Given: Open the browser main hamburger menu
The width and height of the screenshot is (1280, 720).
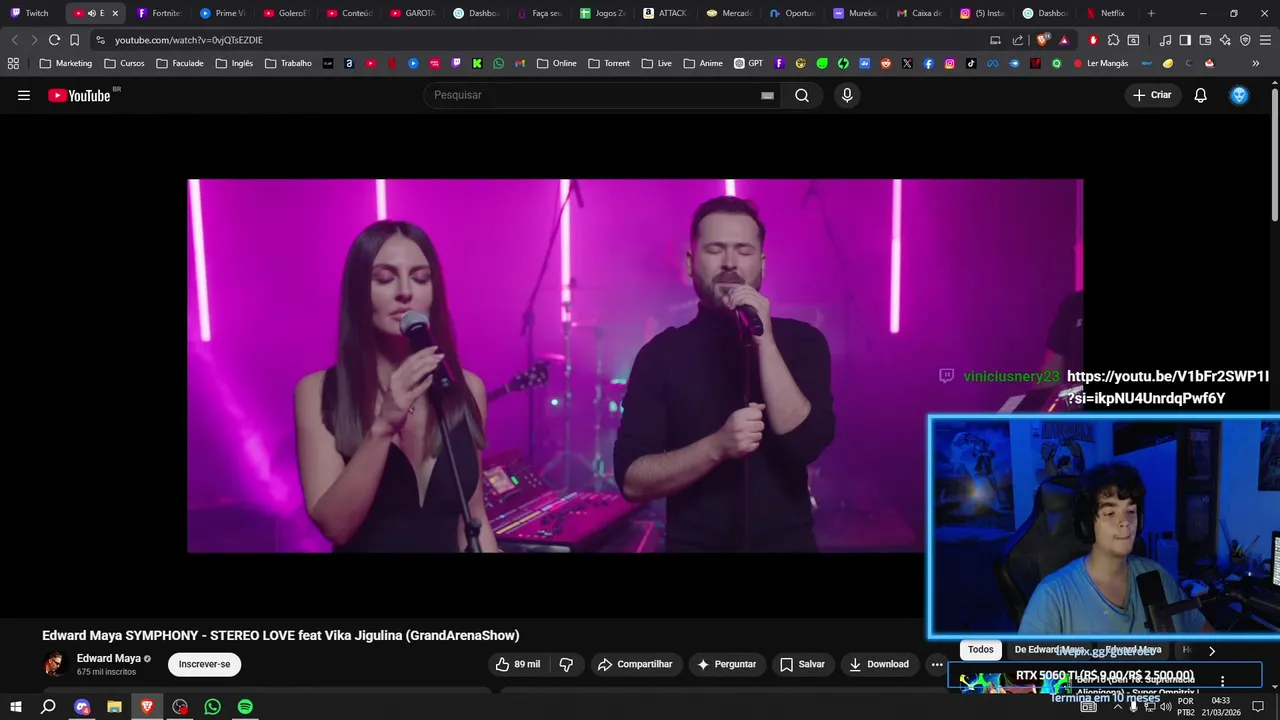Looking at the screenshot, I should (1266, 40).
